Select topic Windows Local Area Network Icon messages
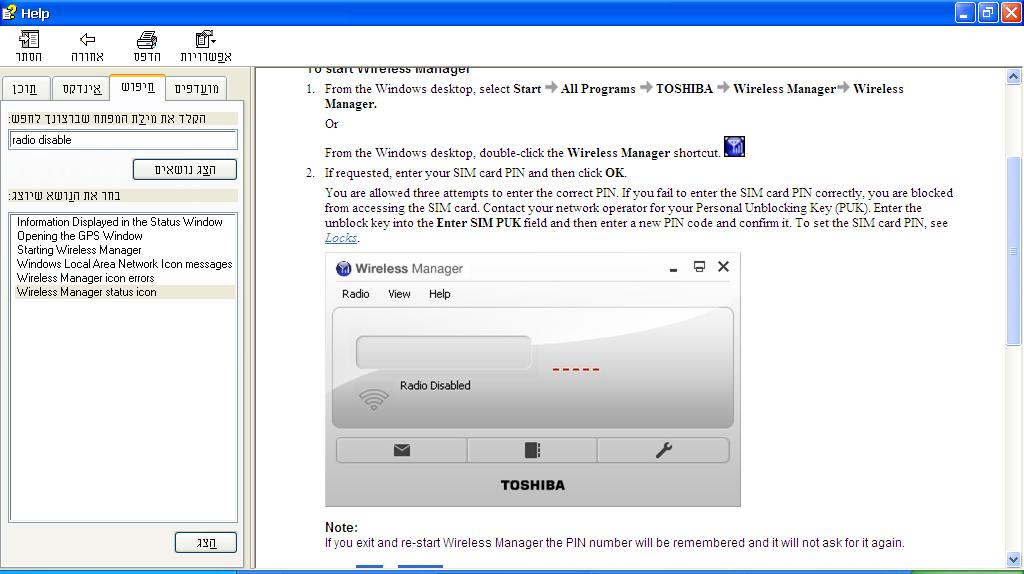Image resolution: width=1024 pixels, height=574 pixels. click(124, 264)
